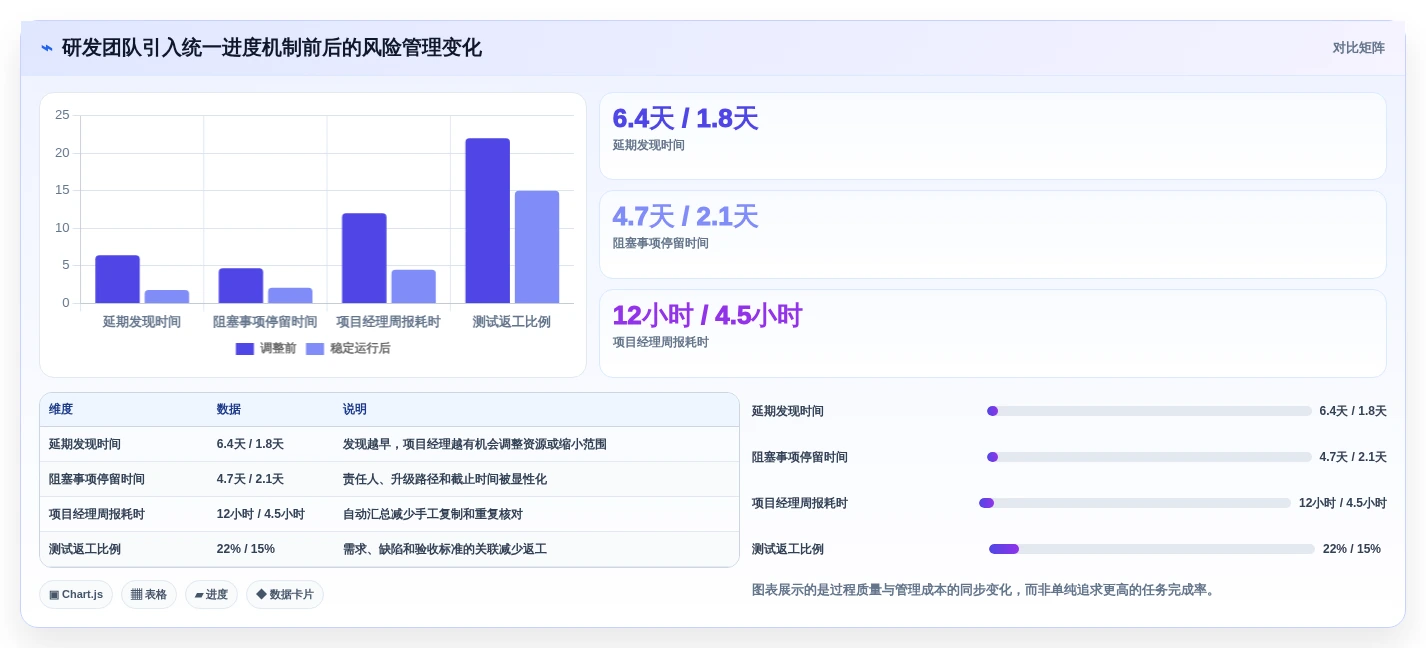
Task: Click description 自动汇总减少手工复制和重复核对
Action: click(433, 514)
